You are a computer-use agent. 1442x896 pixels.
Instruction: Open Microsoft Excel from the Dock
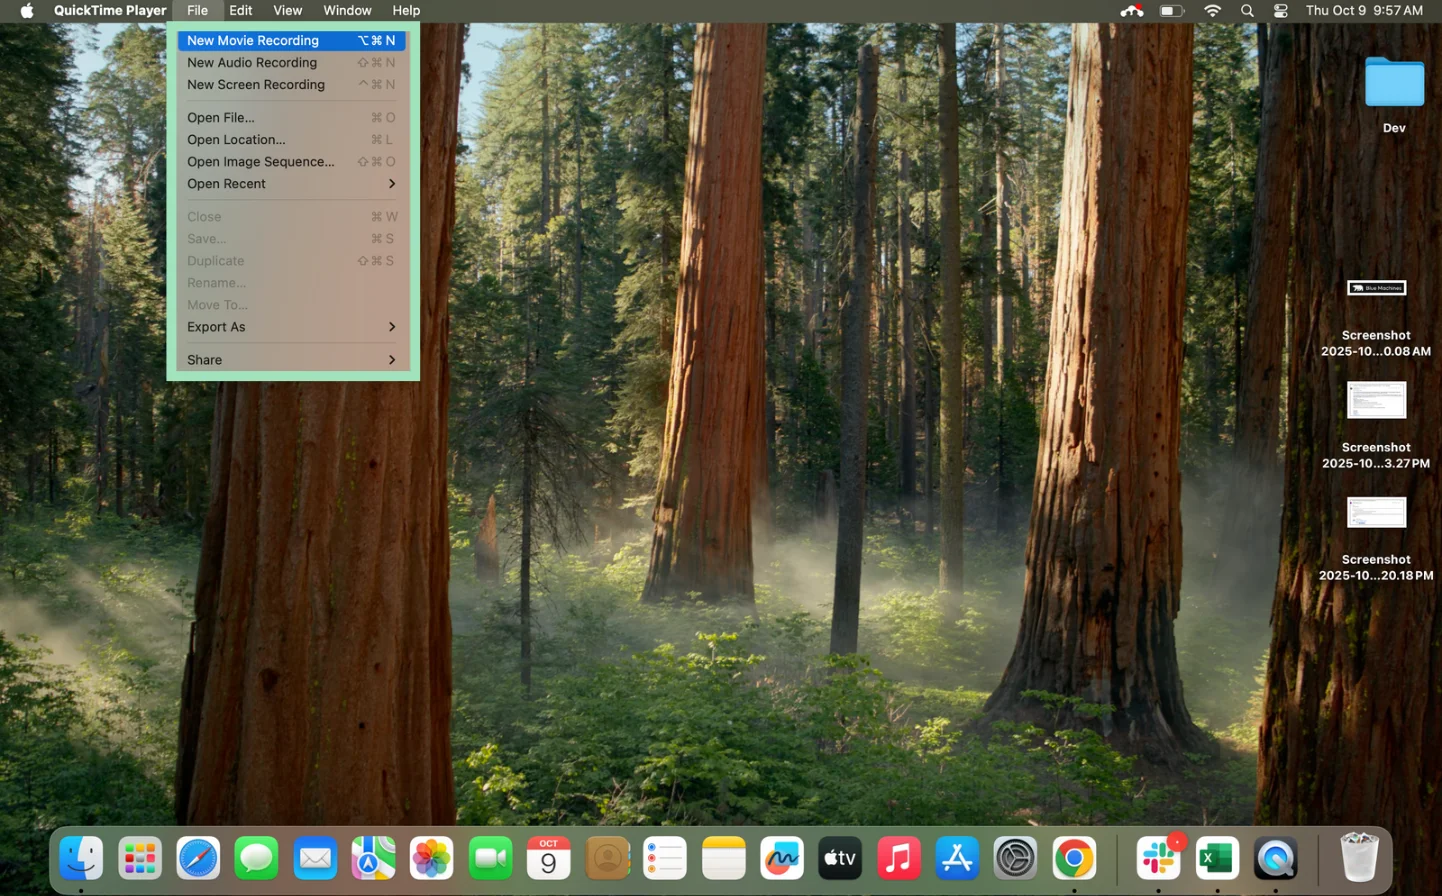click(1216, 857)
